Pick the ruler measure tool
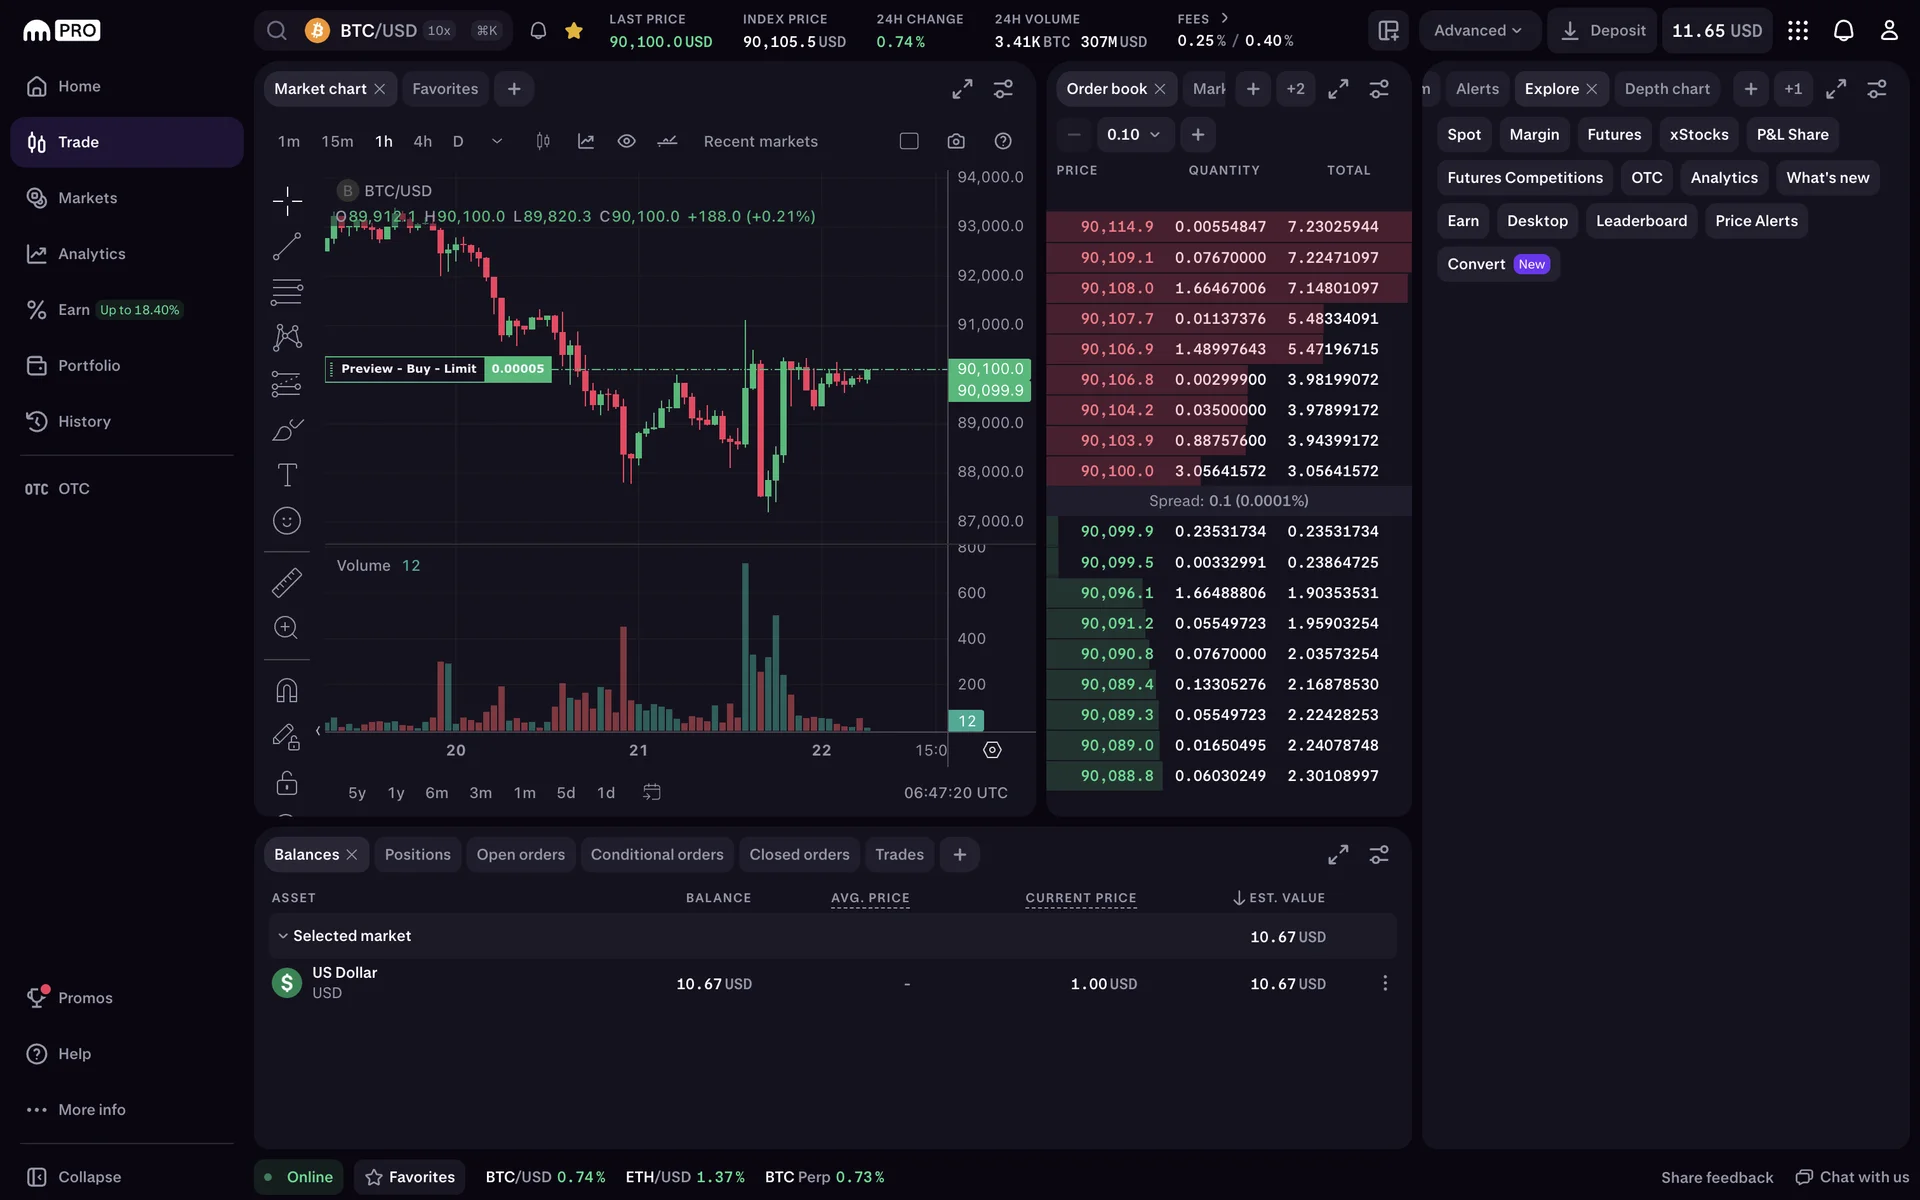The width and height of the screenshot is (1920, 1200). coord(287,582)
